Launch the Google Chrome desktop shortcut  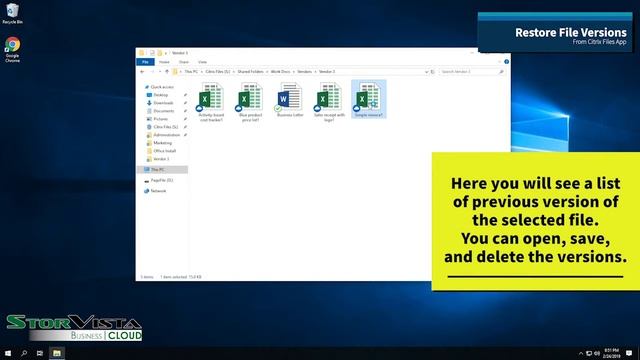click(x=12, y=49)
